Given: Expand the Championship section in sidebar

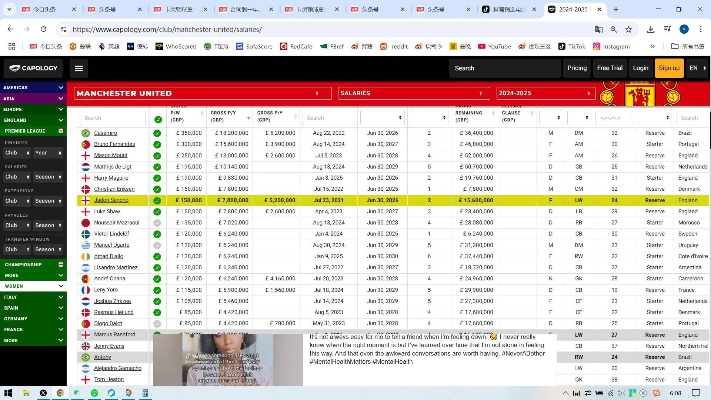Looking at the screenshot, I should tap(32, 264).
